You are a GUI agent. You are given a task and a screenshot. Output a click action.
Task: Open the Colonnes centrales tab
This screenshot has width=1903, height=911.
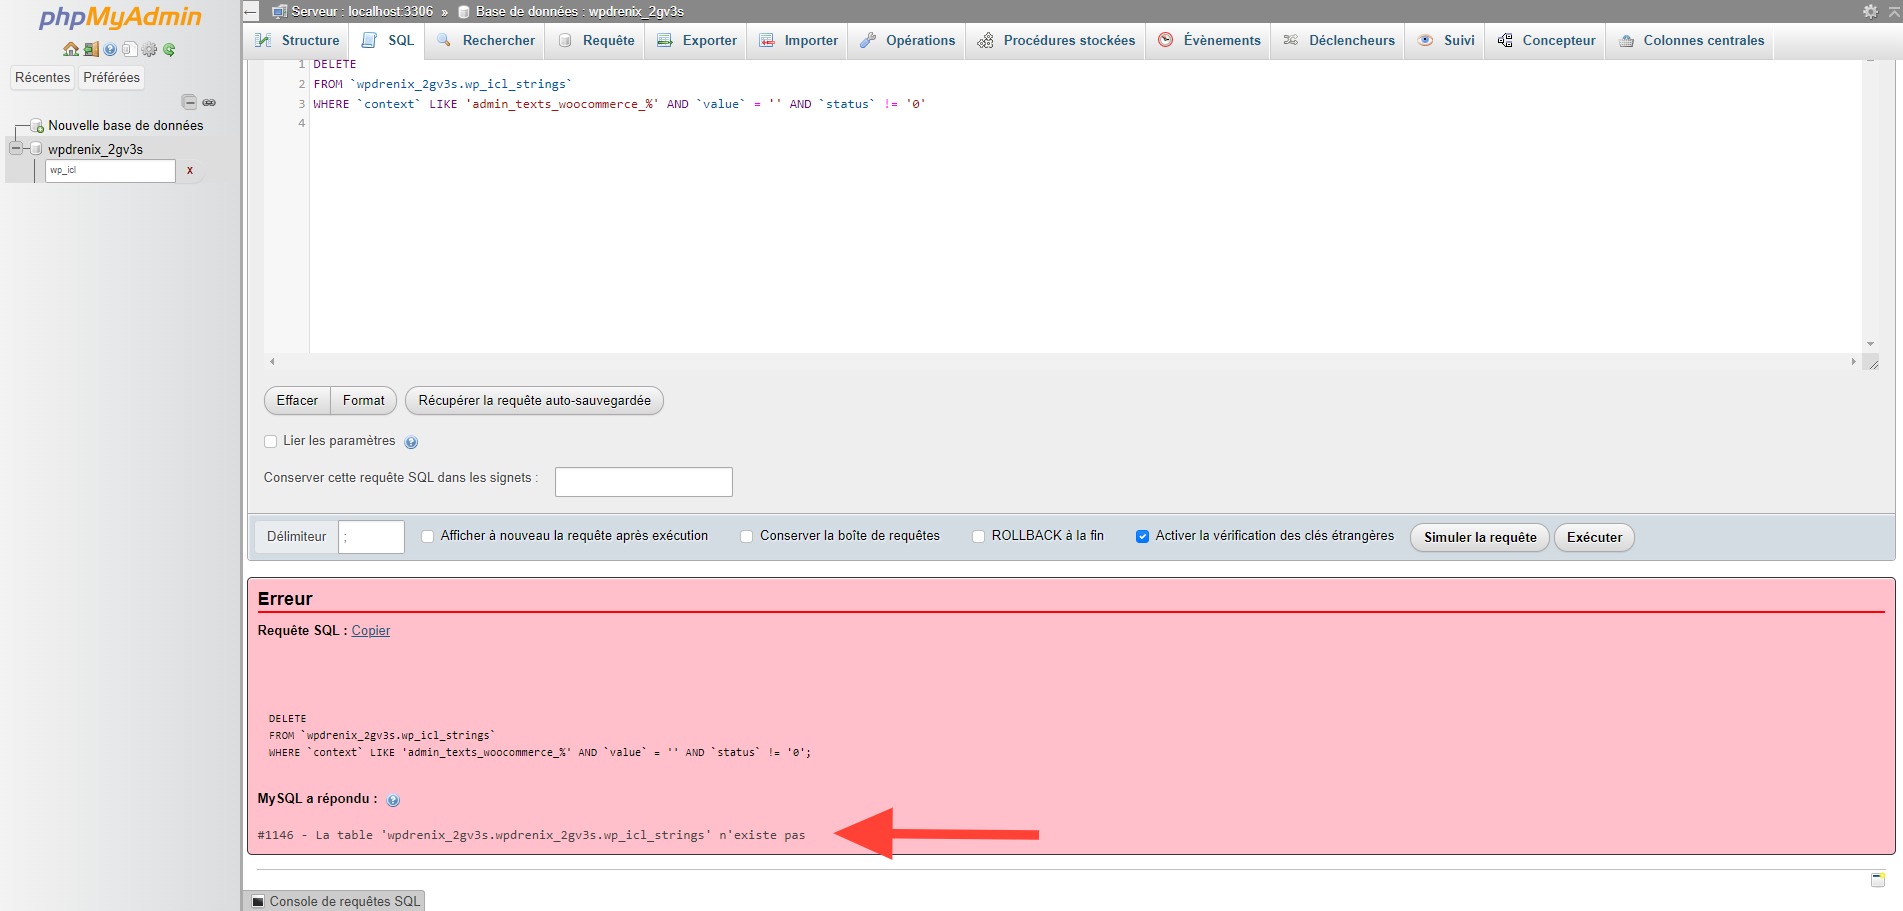point(1691,41)
